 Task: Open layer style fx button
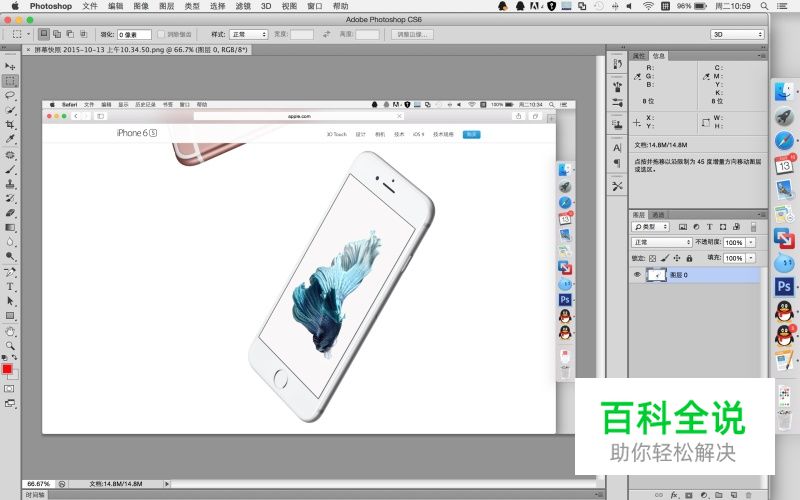coord(674,495)
